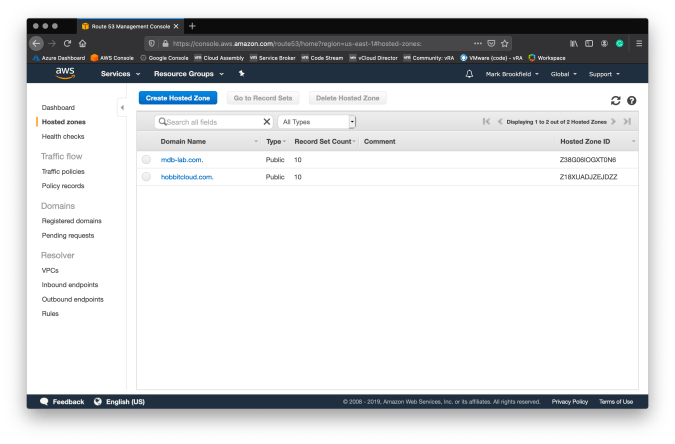Go to the last page of results
Screen dimensions: 675x444
coord(627,122)
